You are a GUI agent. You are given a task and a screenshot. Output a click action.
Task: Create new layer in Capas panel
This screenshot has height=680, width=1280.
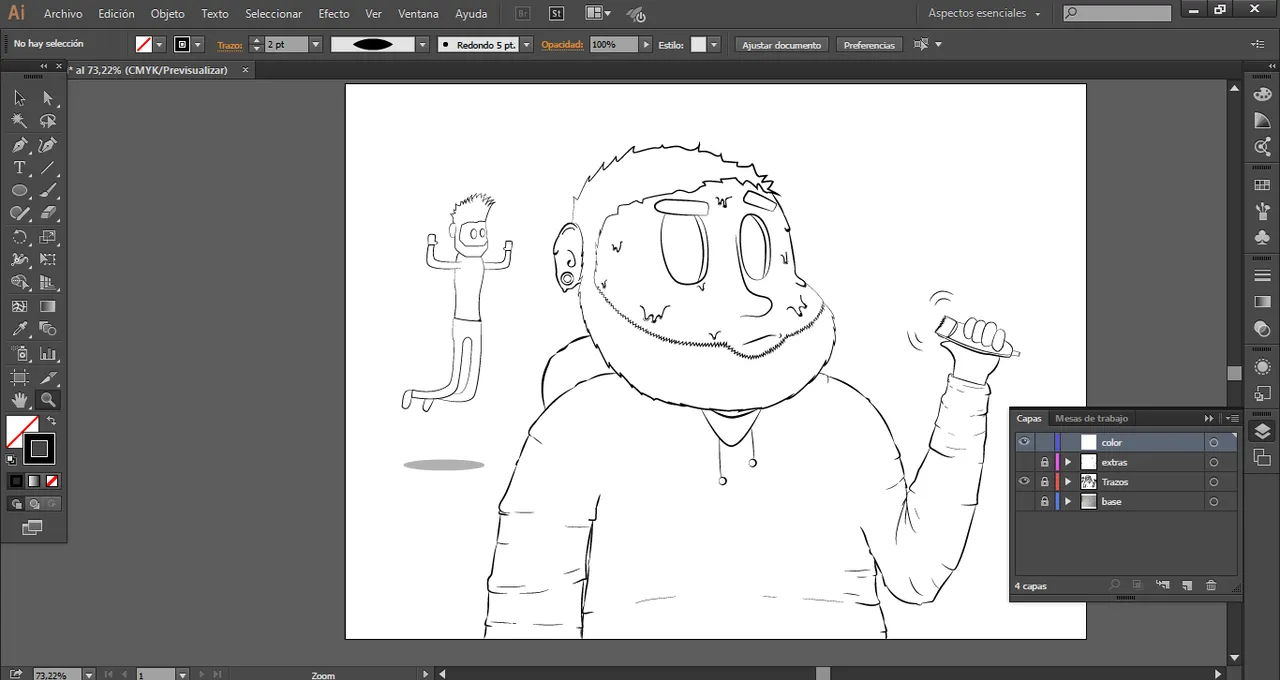(1187, 585)
